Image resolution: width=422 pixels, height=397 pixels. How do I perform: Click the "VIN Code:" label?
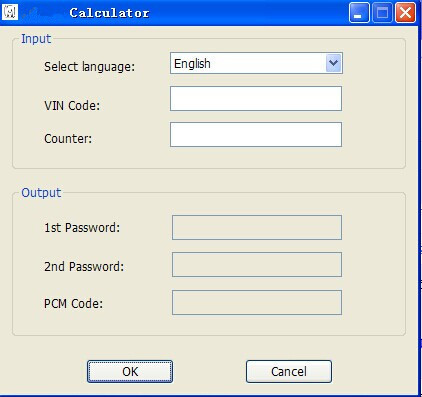click(72, 106)
